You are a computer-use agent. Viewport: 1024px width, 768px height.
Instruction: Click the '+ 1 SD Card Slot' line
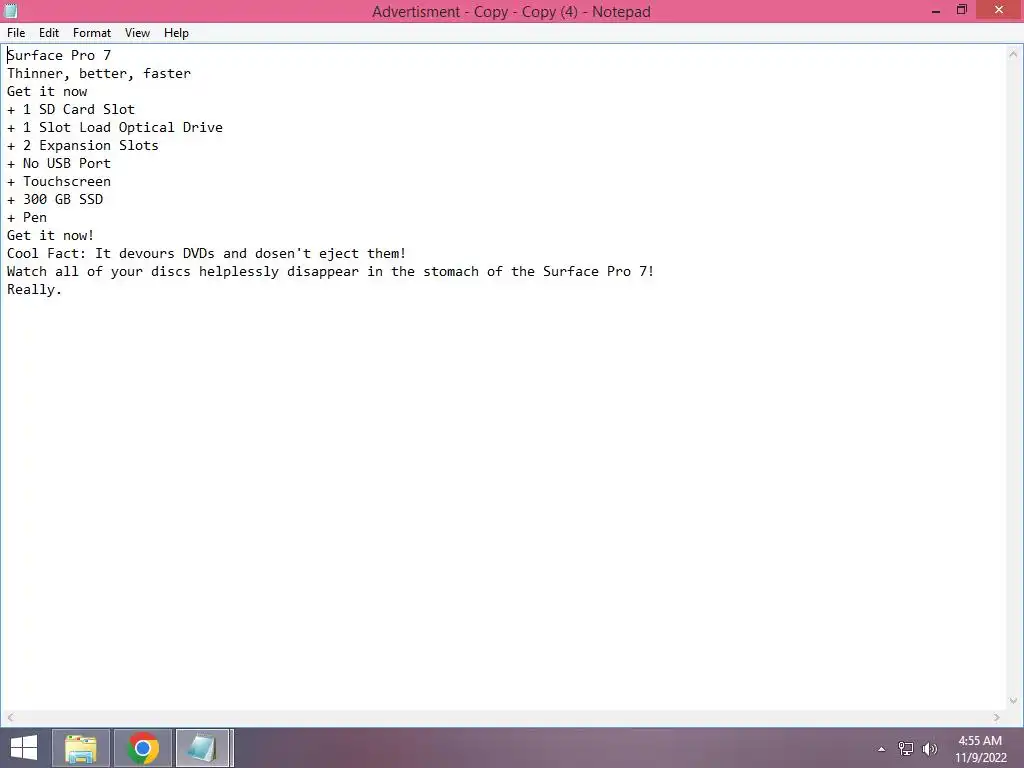click(x=71, y=109)
